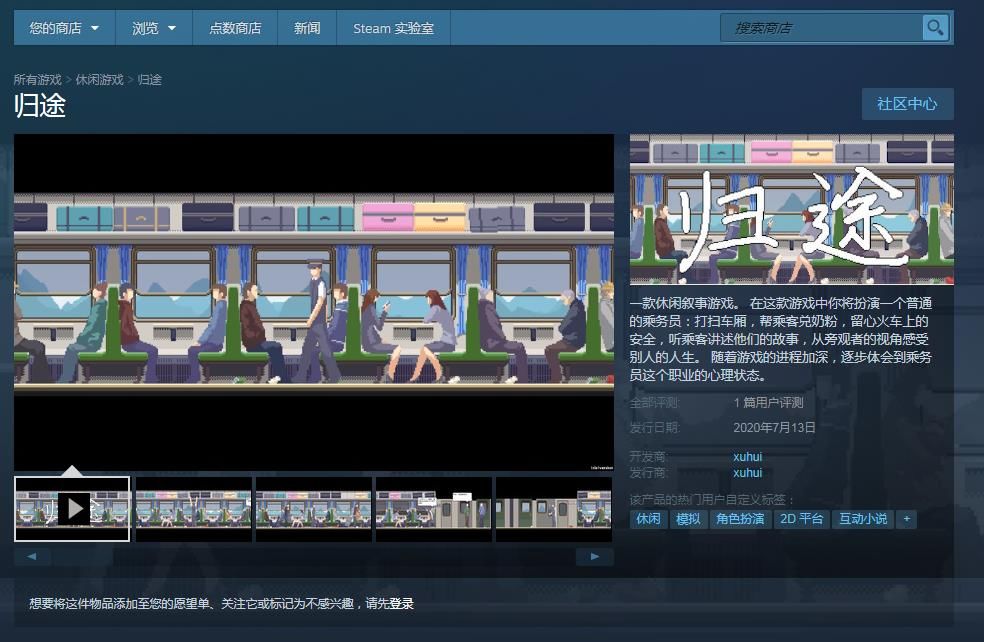984x642 pixels.
Task: Click the store search field
Action: tap(822, 28)
